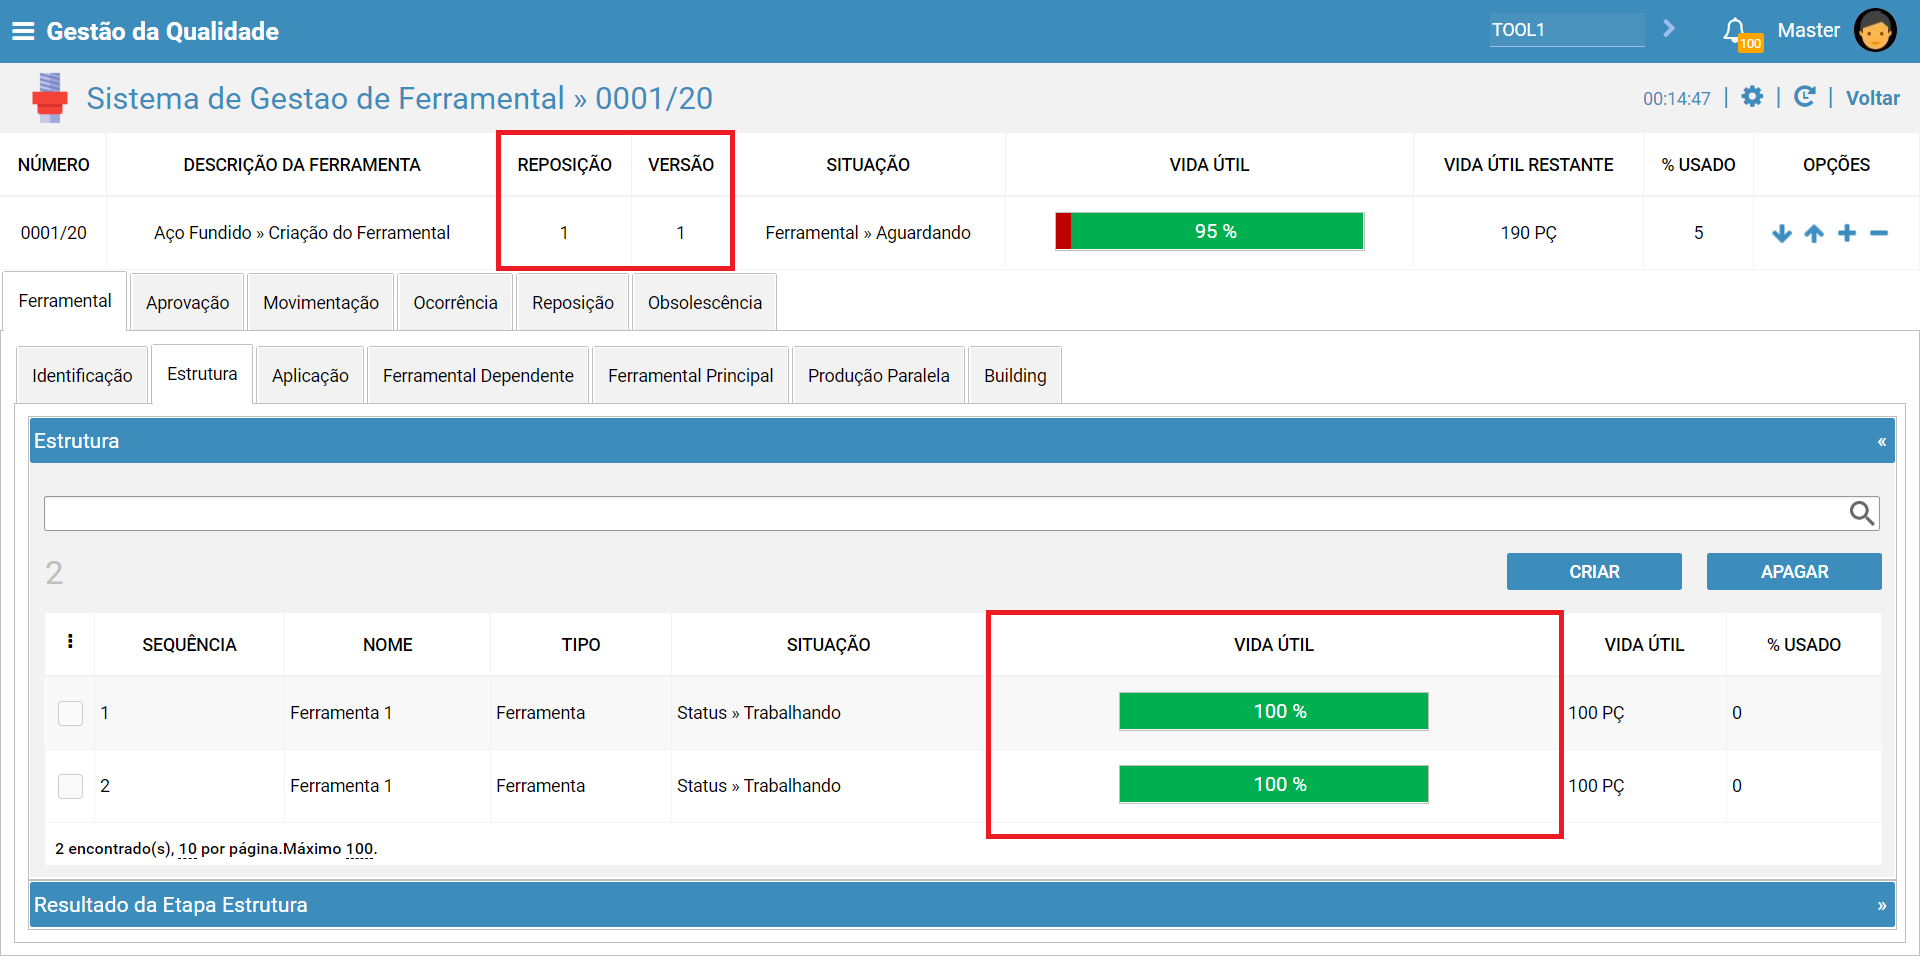Collapse the Estrutura panel header
Viewport: 1920px width, 971px height.
coord(1881,441)
